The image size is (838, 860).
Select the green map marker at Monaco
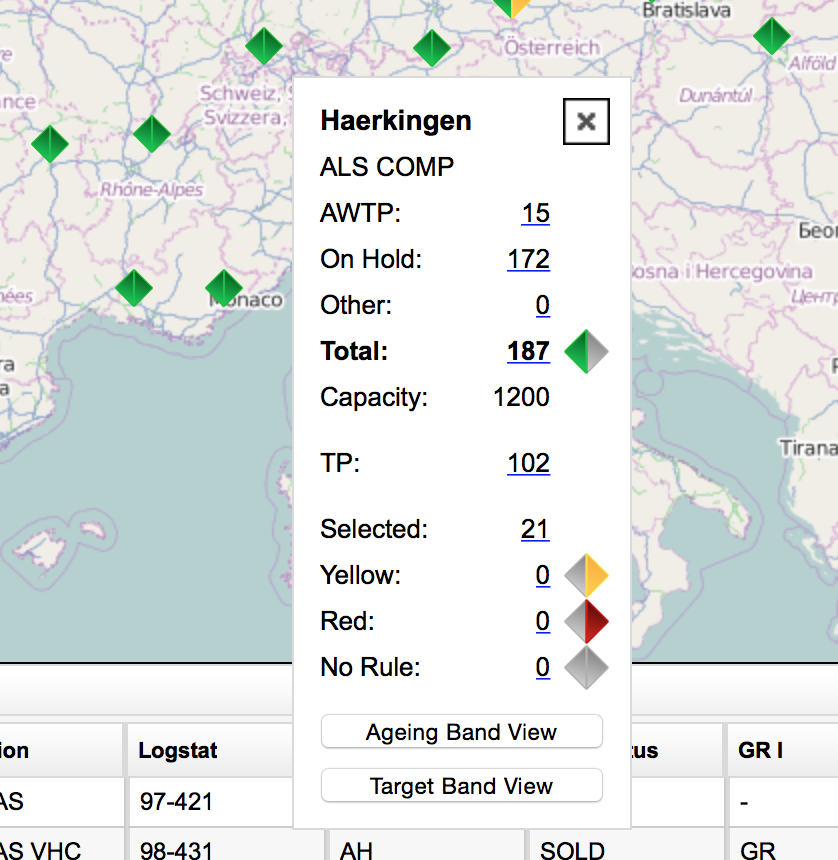[224, 289]
